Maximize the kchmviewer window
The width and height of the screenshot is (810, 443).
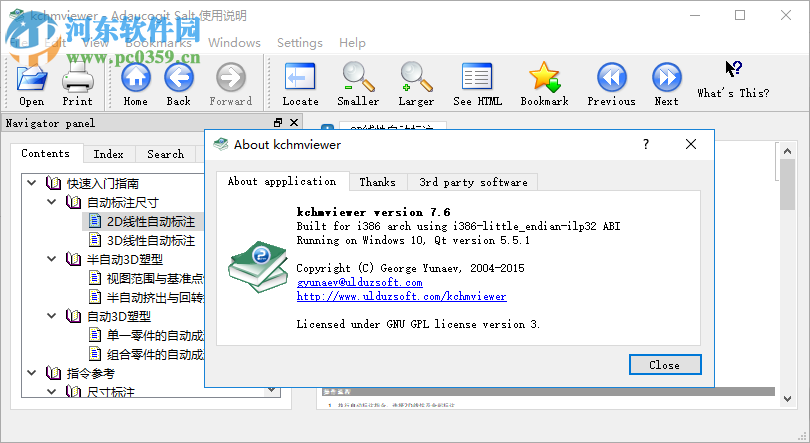pos(740,15)
